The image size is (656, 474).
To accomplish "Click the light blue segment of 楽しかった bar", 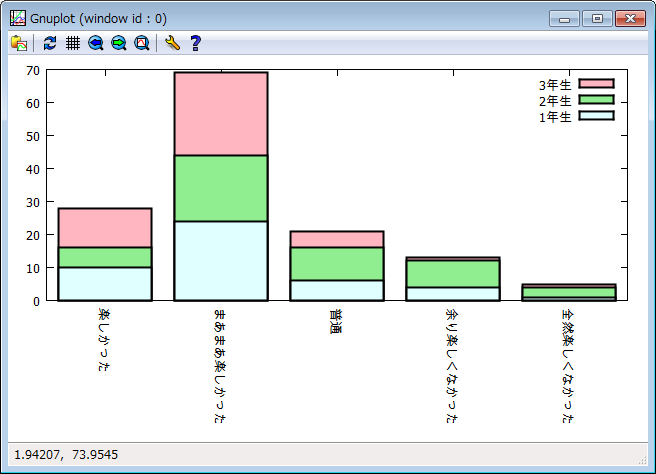I will click(x=105, y=284).
